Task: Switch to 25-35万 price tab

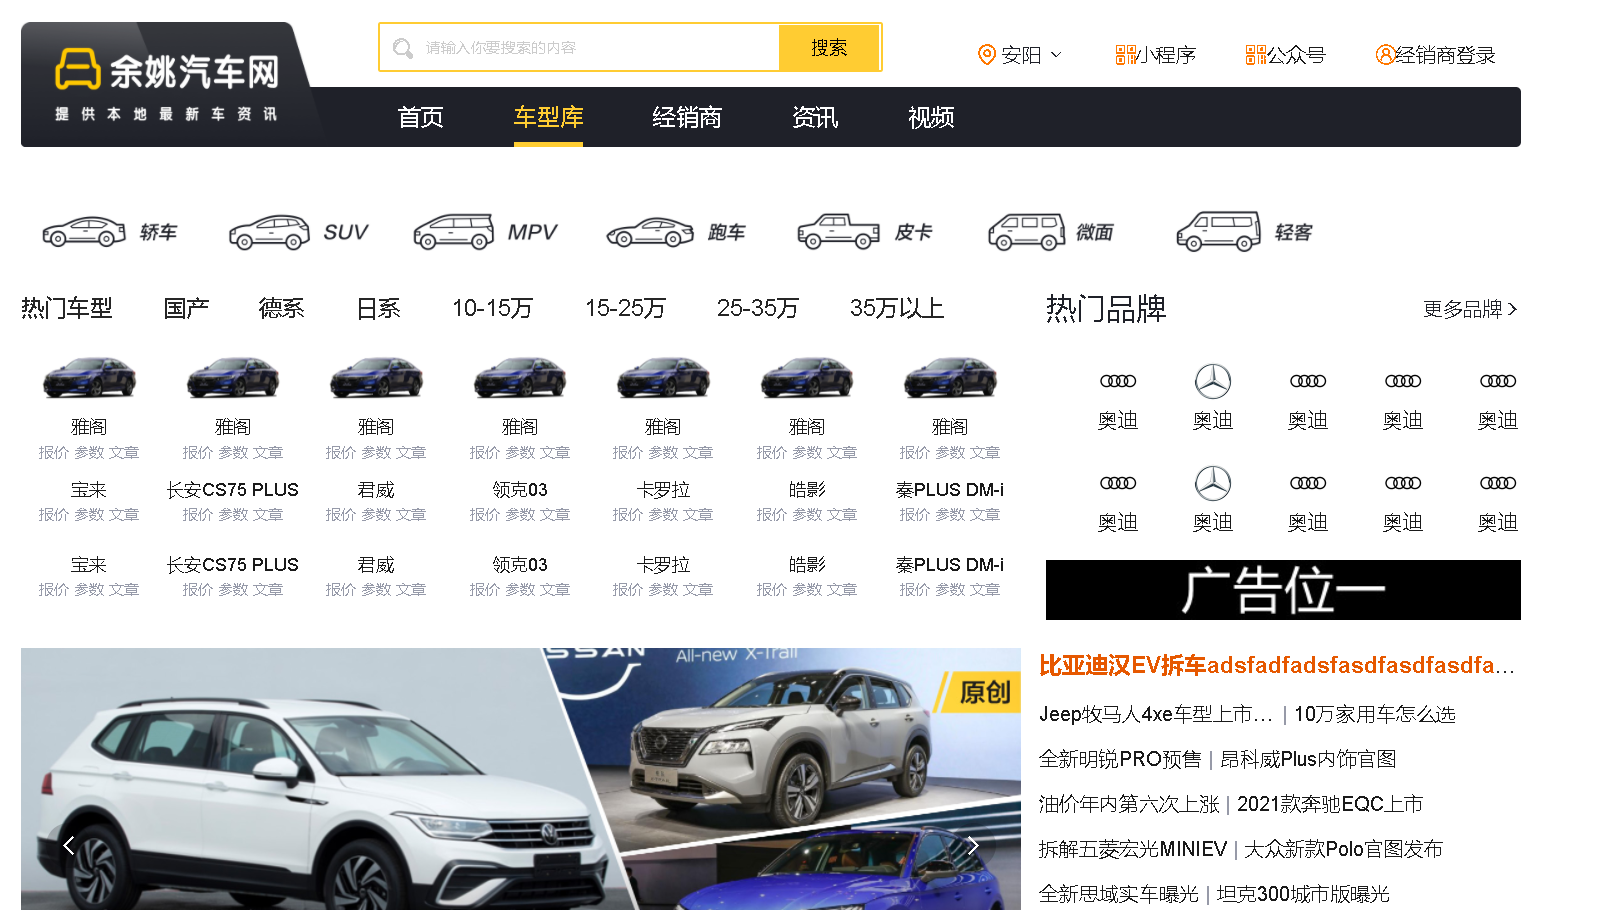Action: pyautogui.click(x=757, y=308)
